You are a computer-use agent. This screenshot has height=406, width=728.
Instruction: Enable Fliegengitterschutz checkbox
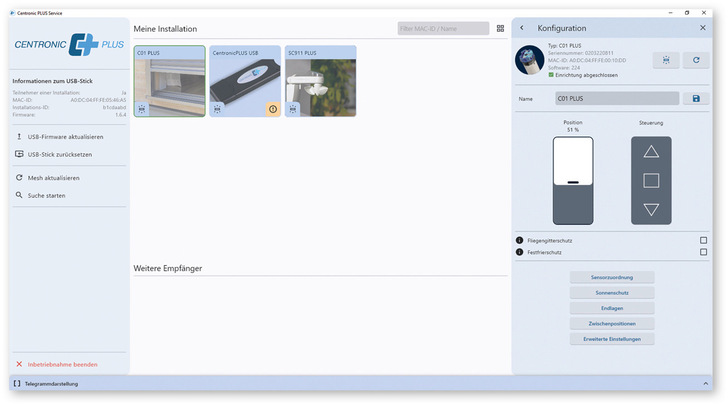703,240
